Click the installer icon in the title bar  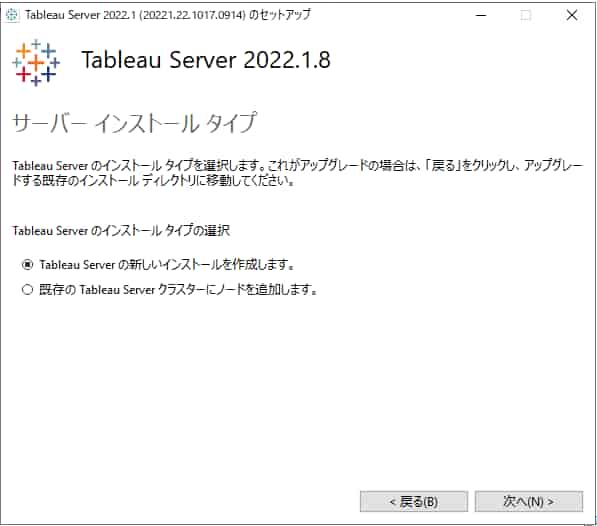tap(12, 15)
